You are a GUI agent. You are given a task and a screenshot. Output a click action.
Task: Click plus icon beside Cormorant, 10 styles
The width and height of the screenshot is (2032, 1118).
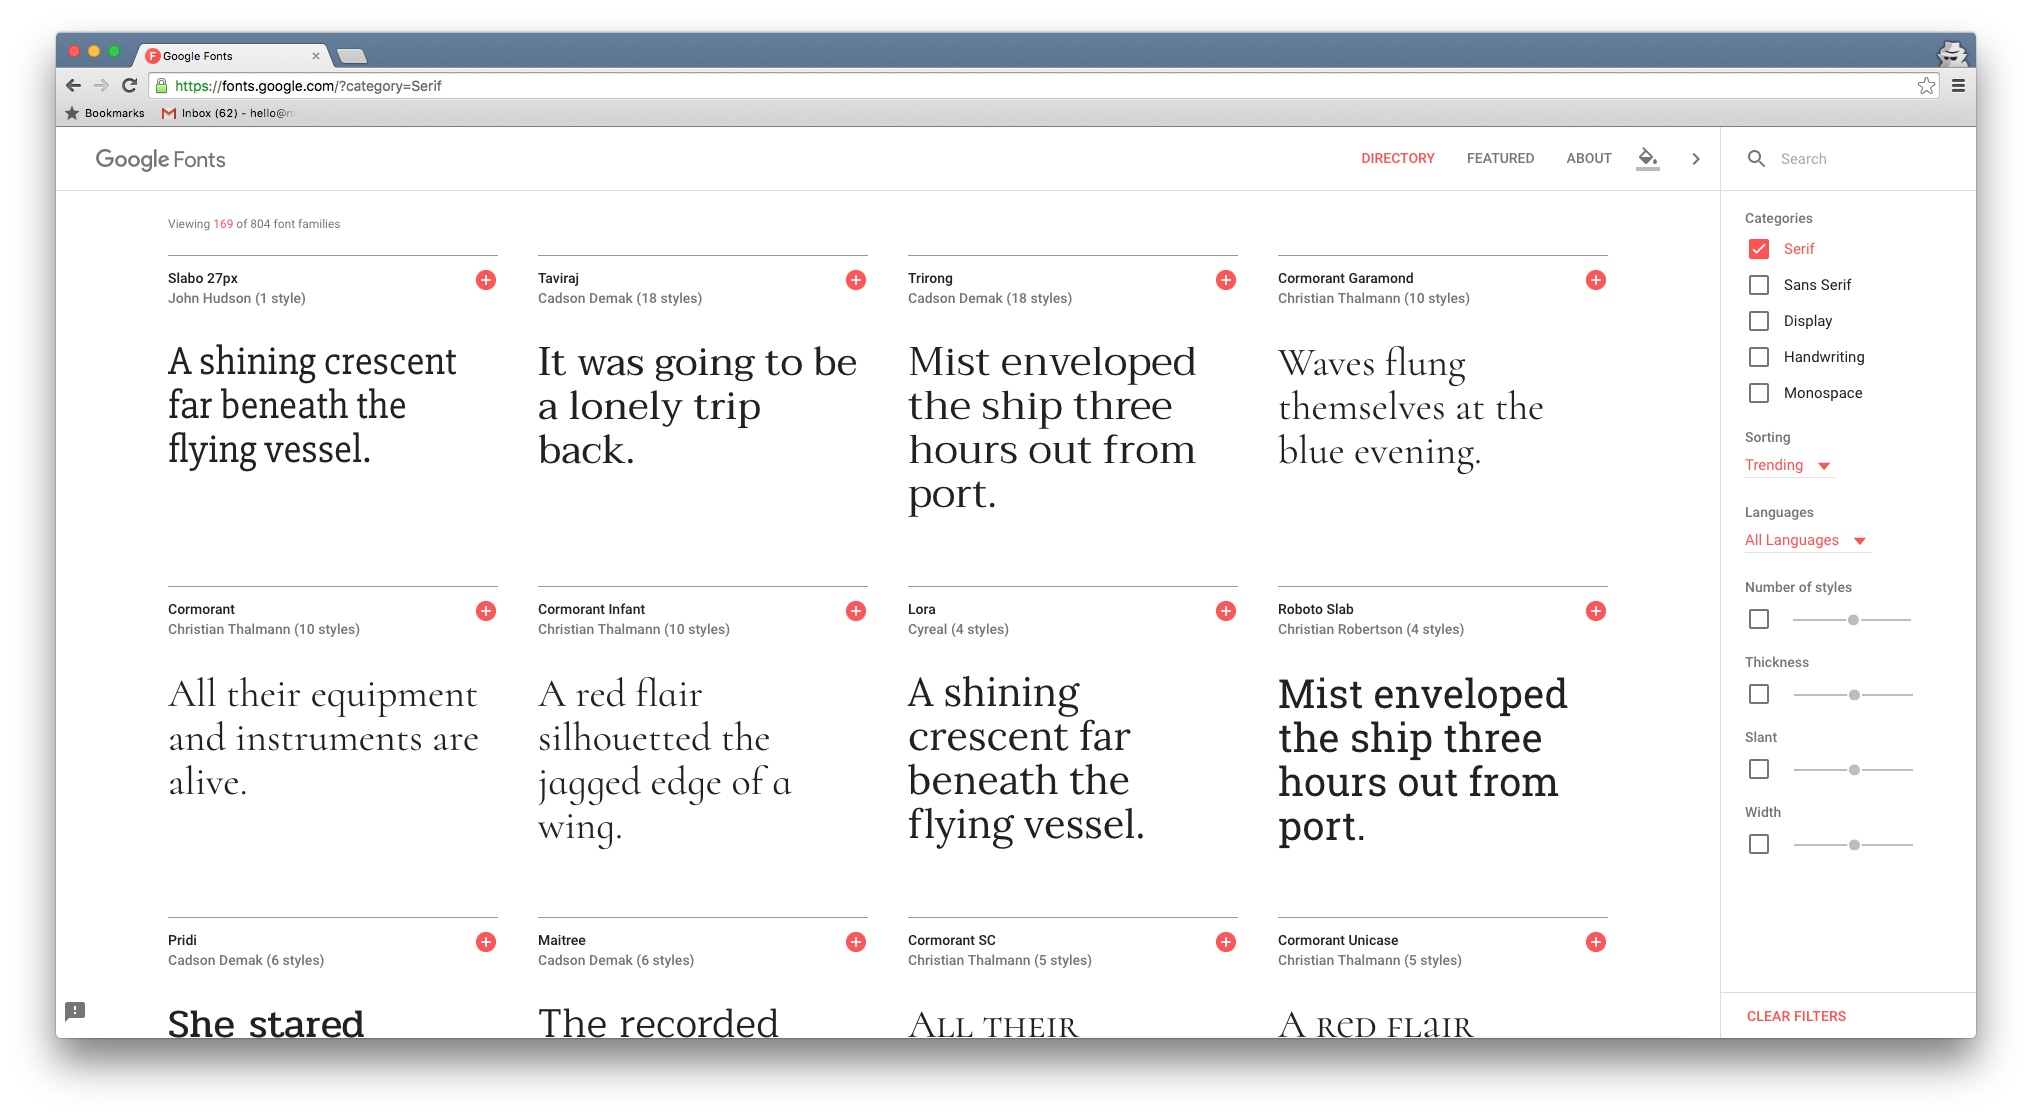pyautogui.click(x=486, y=611)
